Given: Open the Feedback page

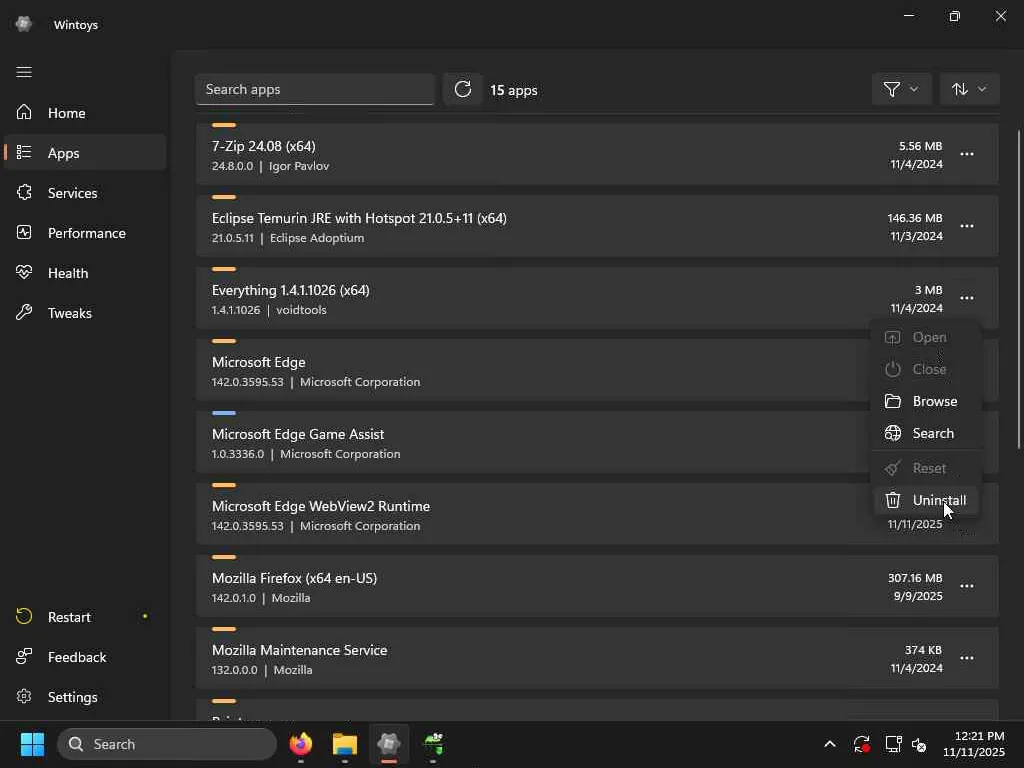Looking at the screenshot, I should (85, 657).
